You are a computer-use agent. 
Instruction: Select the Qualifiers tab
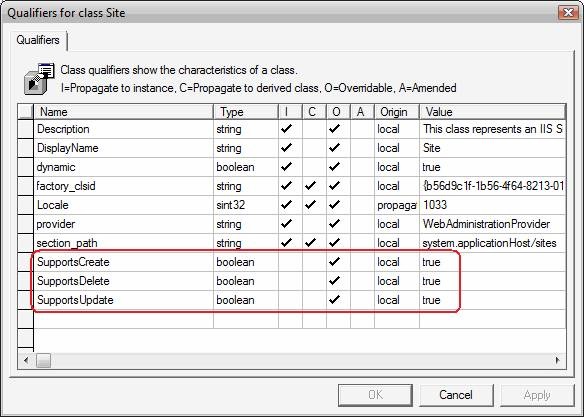click(x=38, y=40)
